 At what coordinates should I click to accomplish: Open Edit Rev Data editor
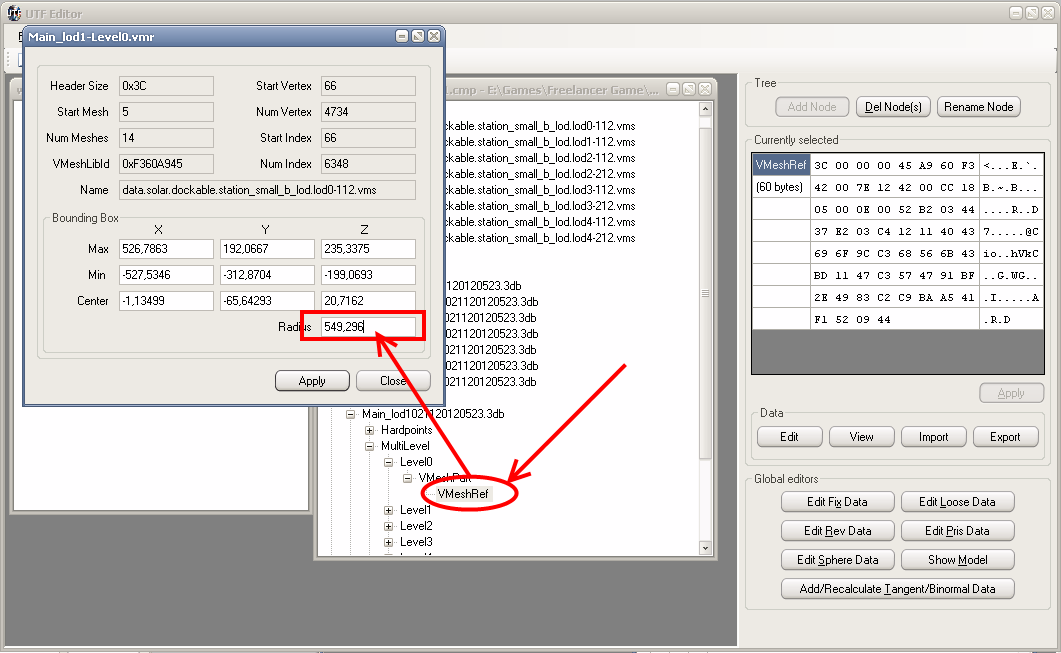[837, 531]
